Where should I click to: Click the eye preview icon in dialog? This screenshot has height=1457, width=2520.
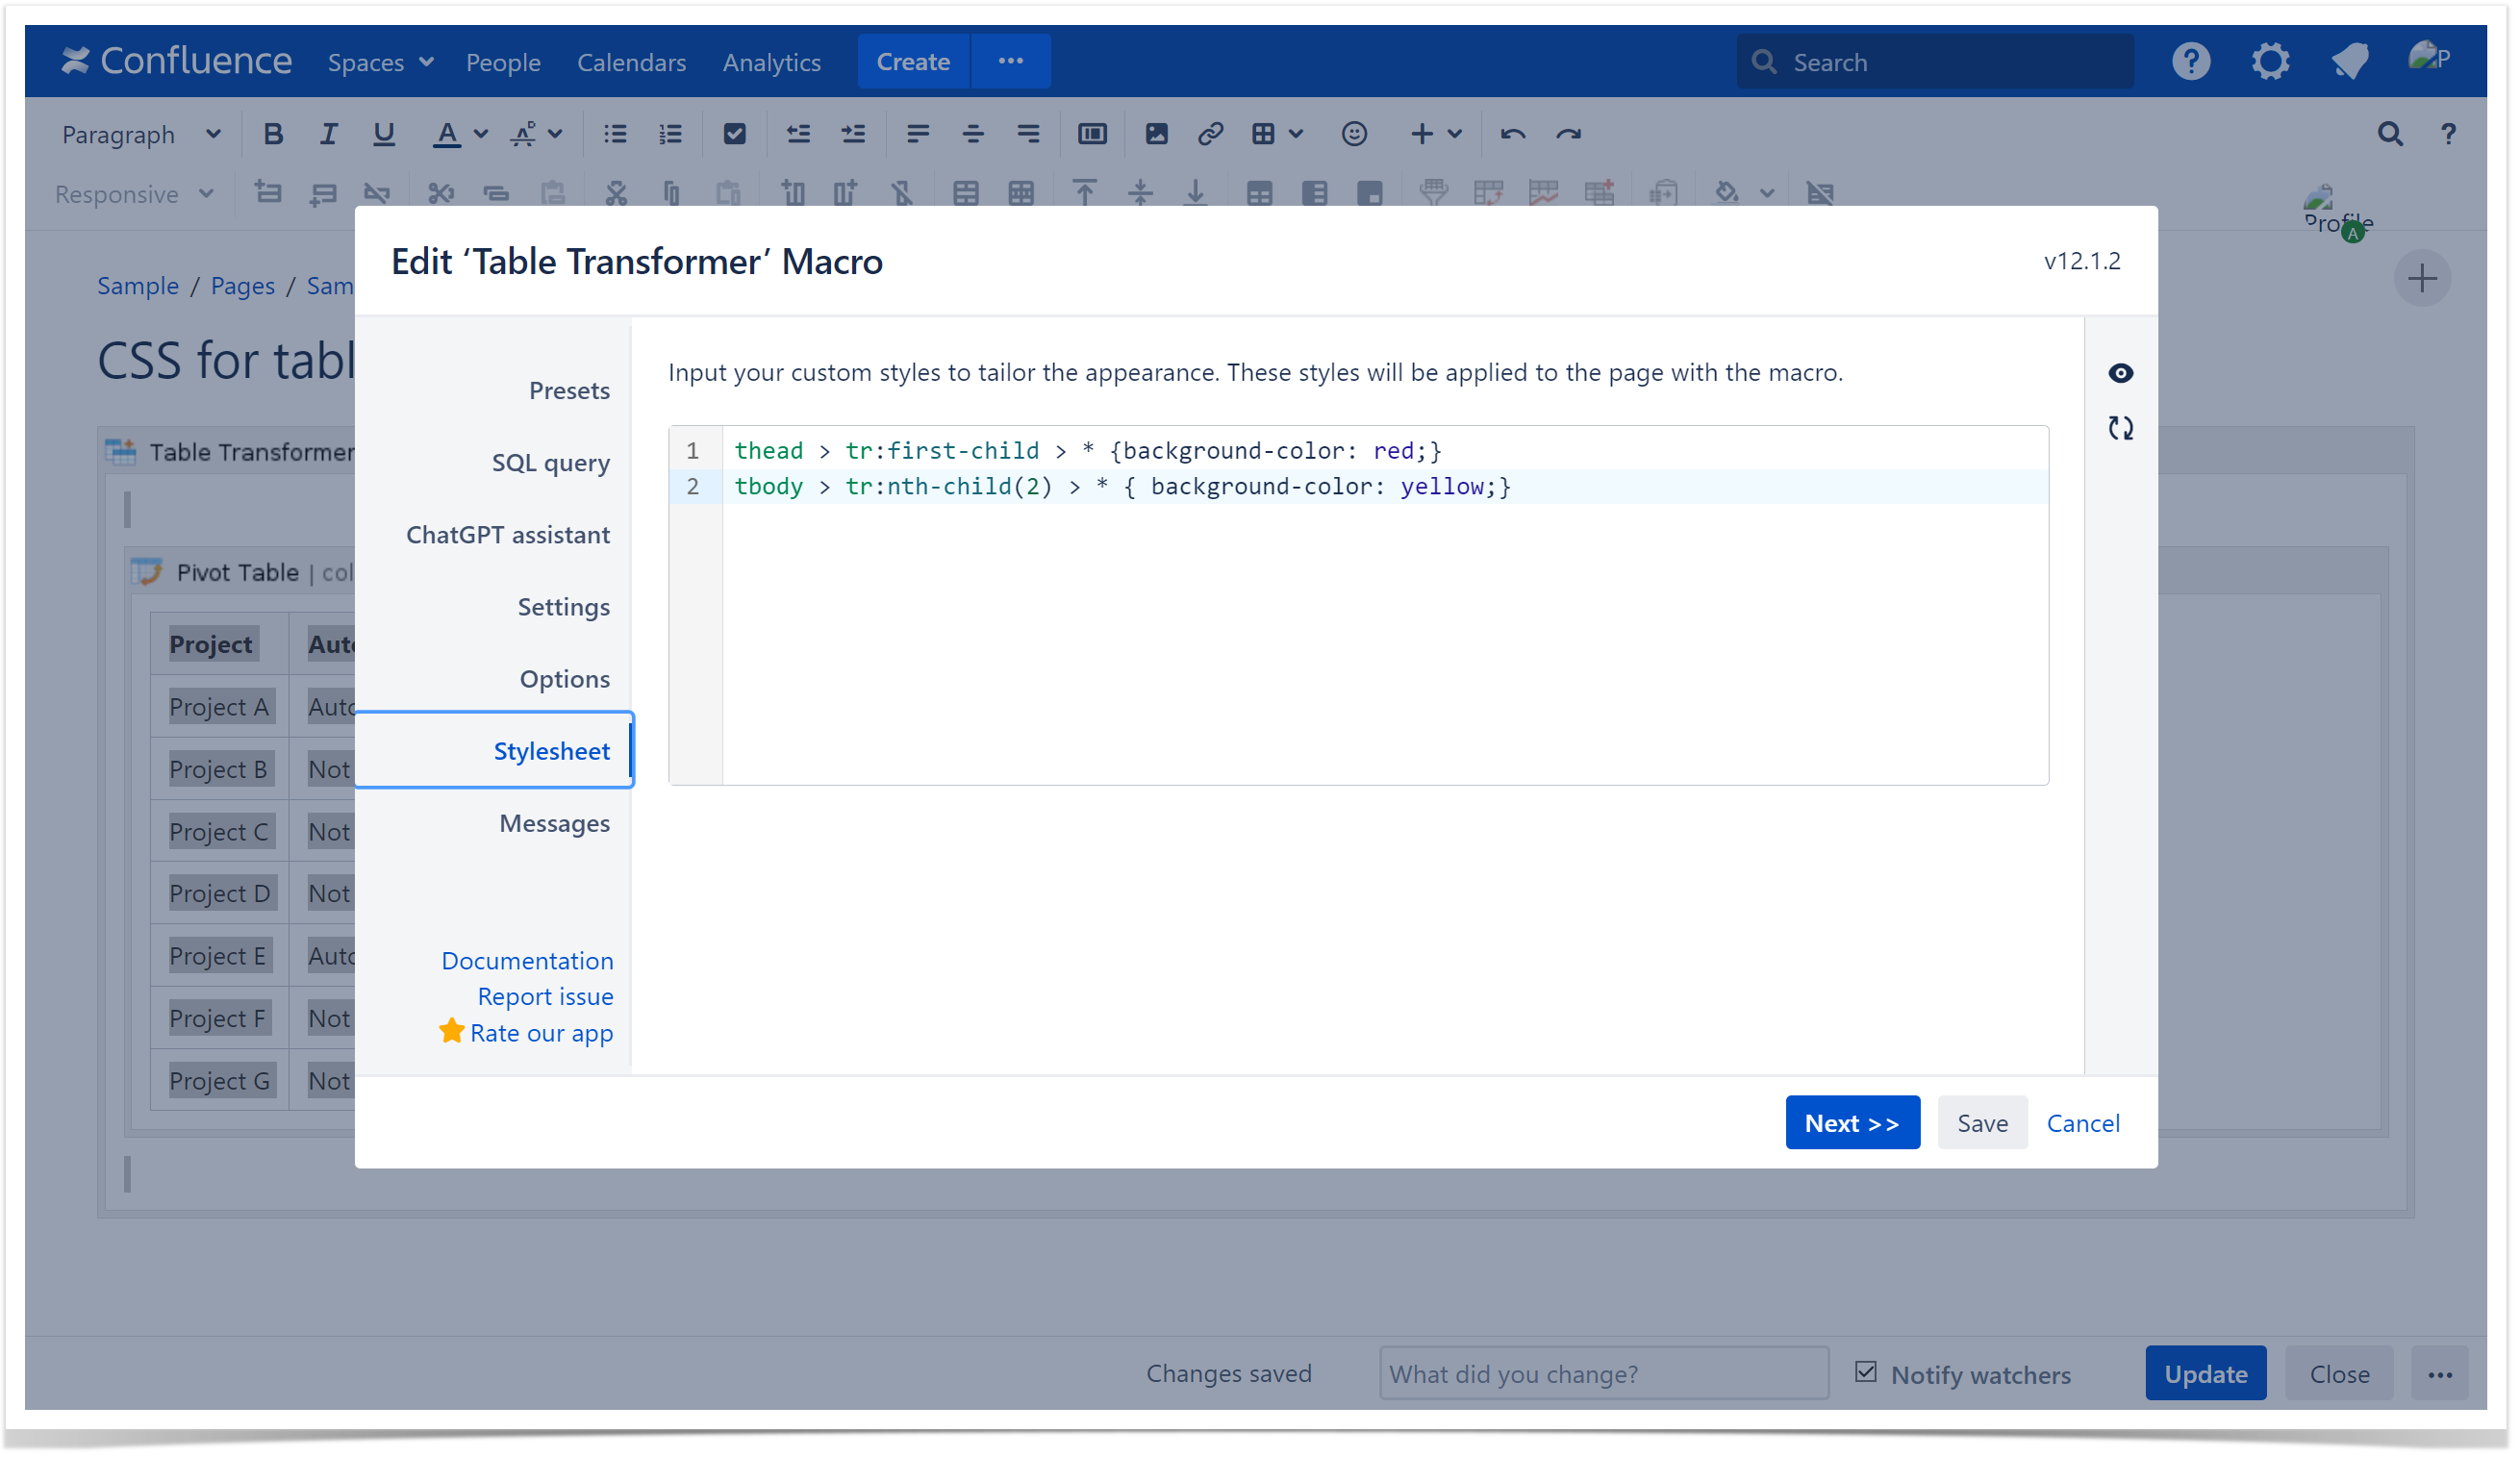coord(2120,373)
